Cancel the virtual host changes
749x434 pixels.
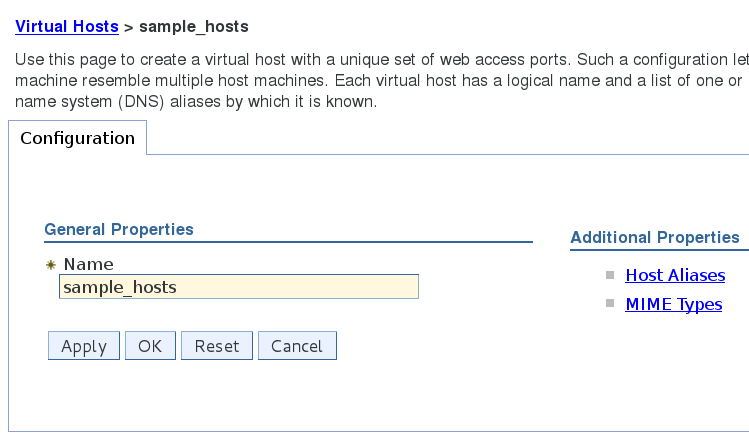297,346
